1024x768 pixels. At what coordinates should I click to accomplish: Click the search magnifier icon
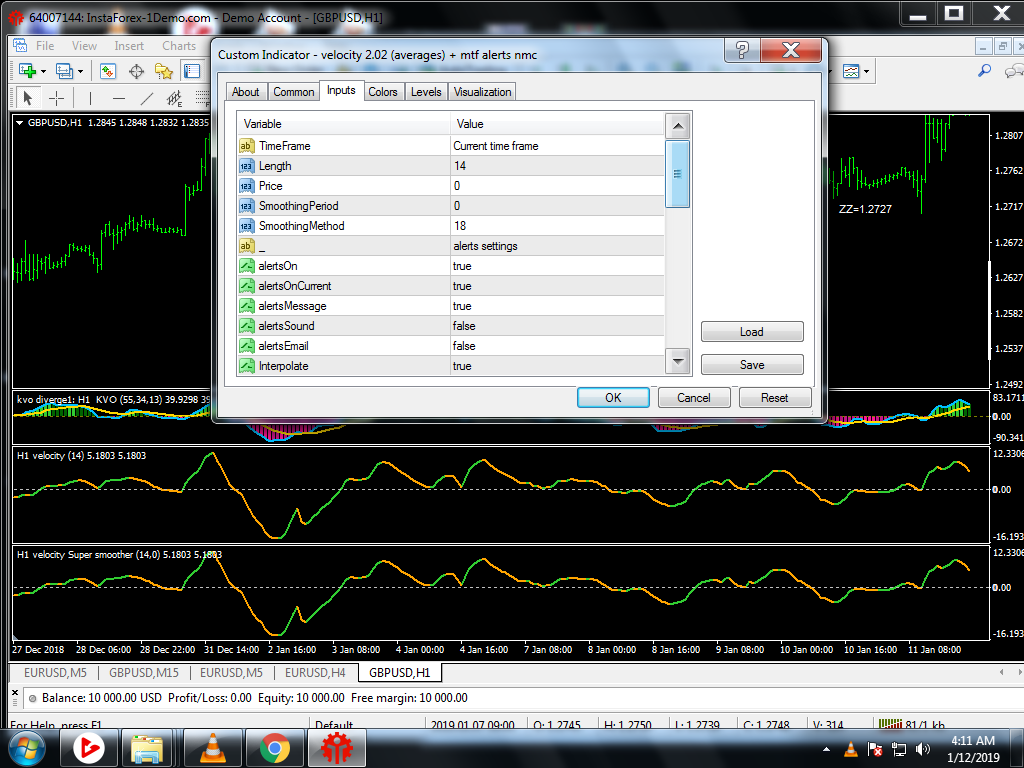pyautogui.click(x=984, y=71)
